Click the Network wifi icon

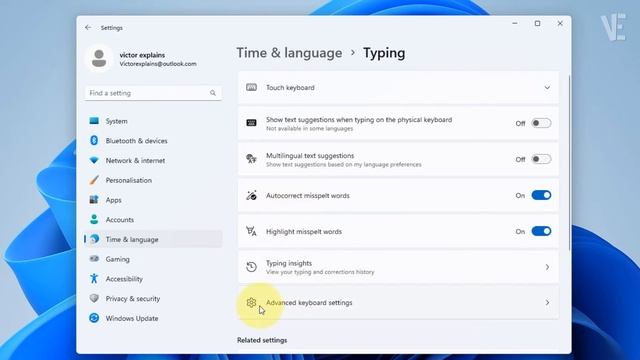[94, 160]
